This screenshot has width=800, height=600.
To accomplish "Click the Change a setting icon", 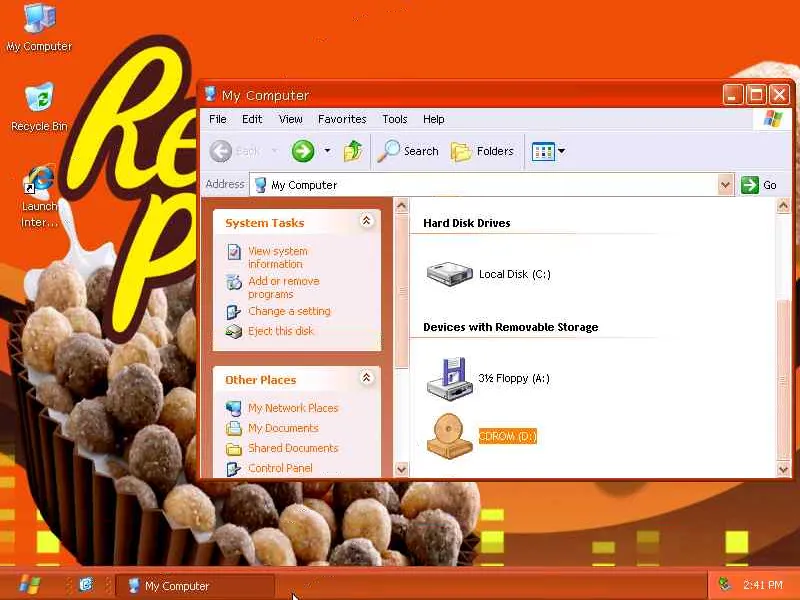I will (x=234, y=312).
